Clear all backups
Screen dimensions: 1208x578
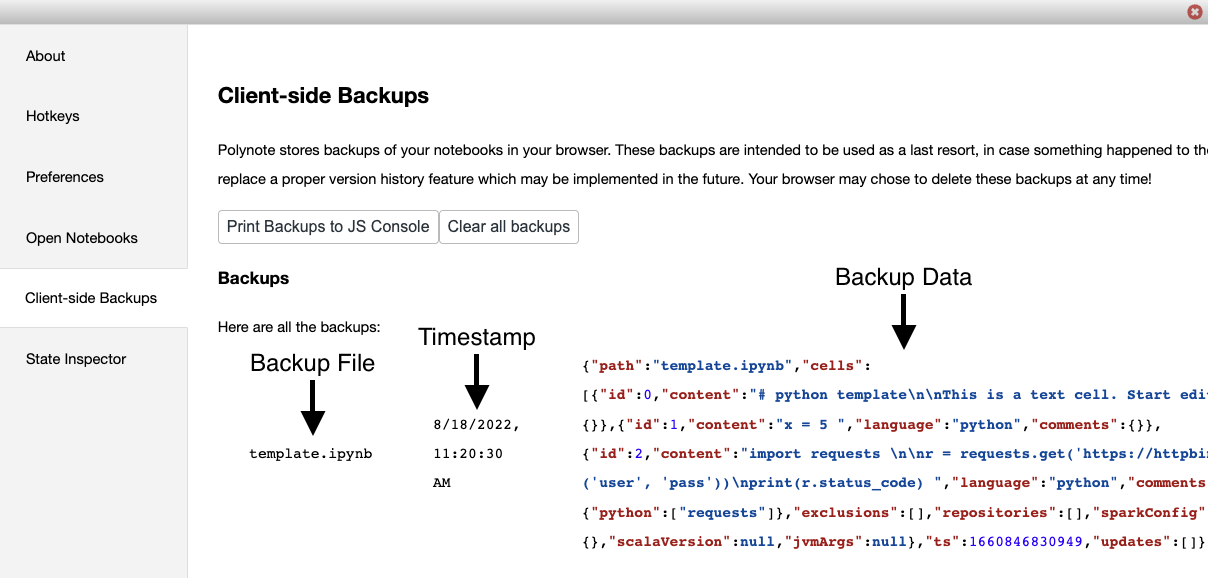pos(508,227)
